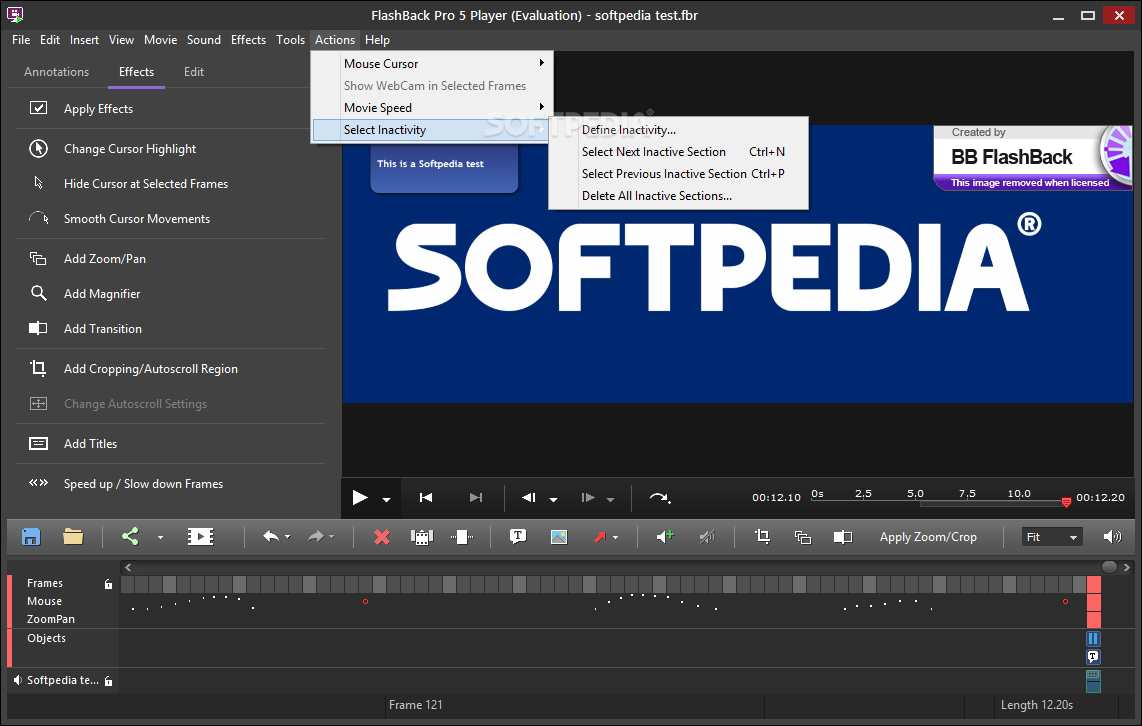
Task: Open the dropdown arrow beside the Share icon
Action: coord(159,538)
